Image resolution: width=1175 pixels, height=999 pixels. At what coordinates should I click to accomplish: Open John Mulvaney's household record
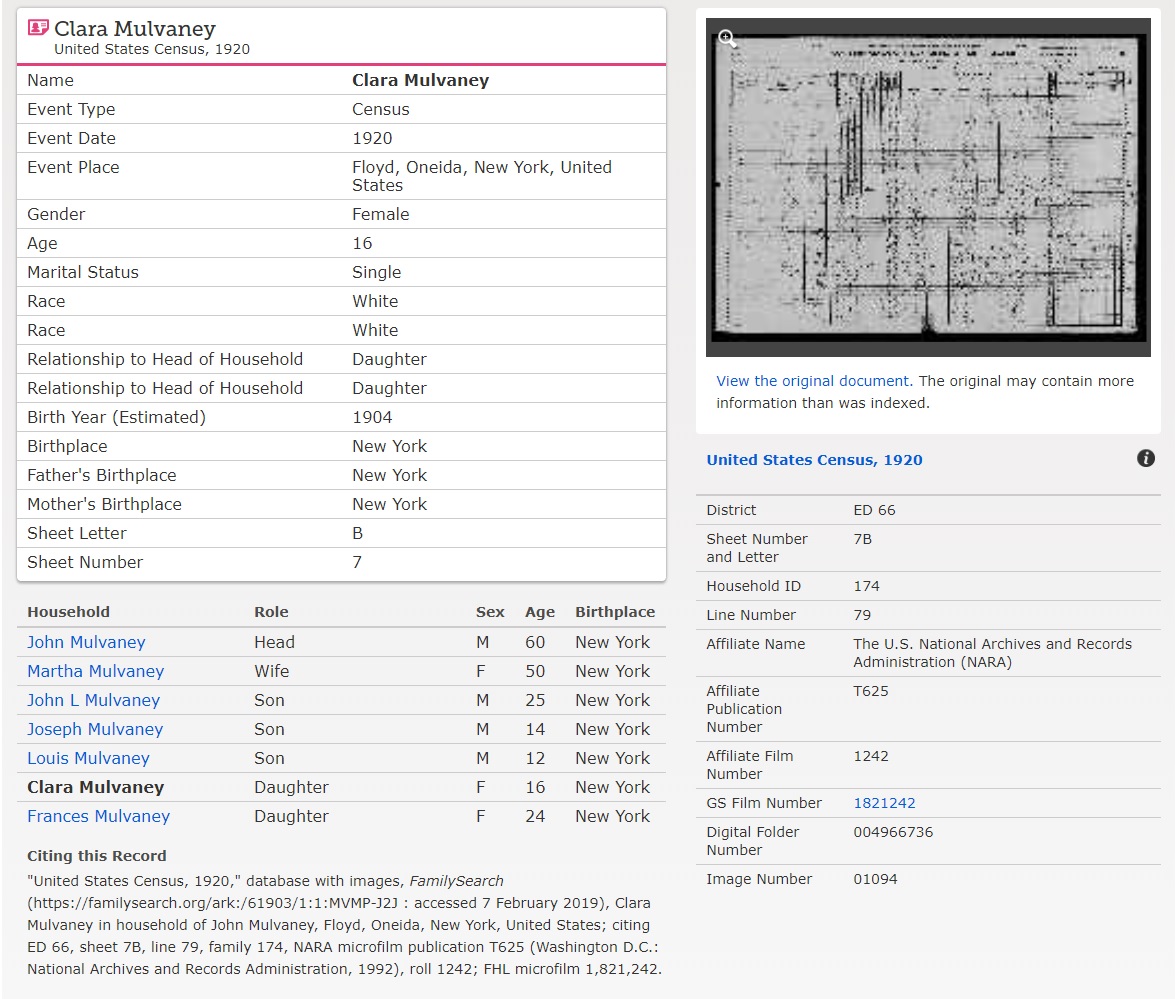click(x=86, y=642)
